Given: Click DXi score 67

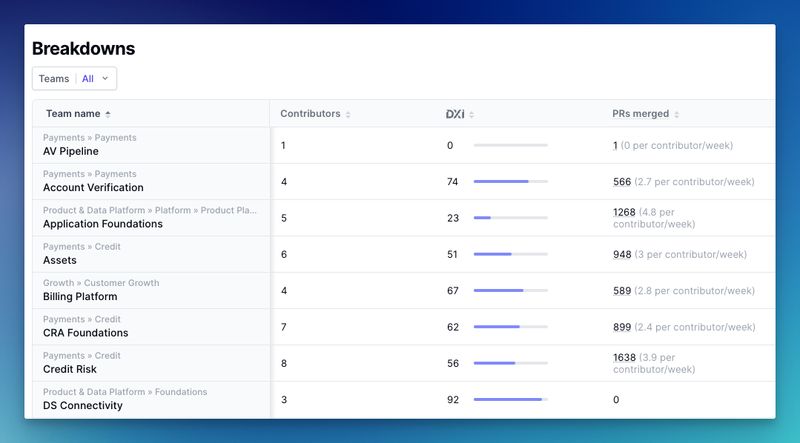Looking at the screenshot, I should (453, 290).
